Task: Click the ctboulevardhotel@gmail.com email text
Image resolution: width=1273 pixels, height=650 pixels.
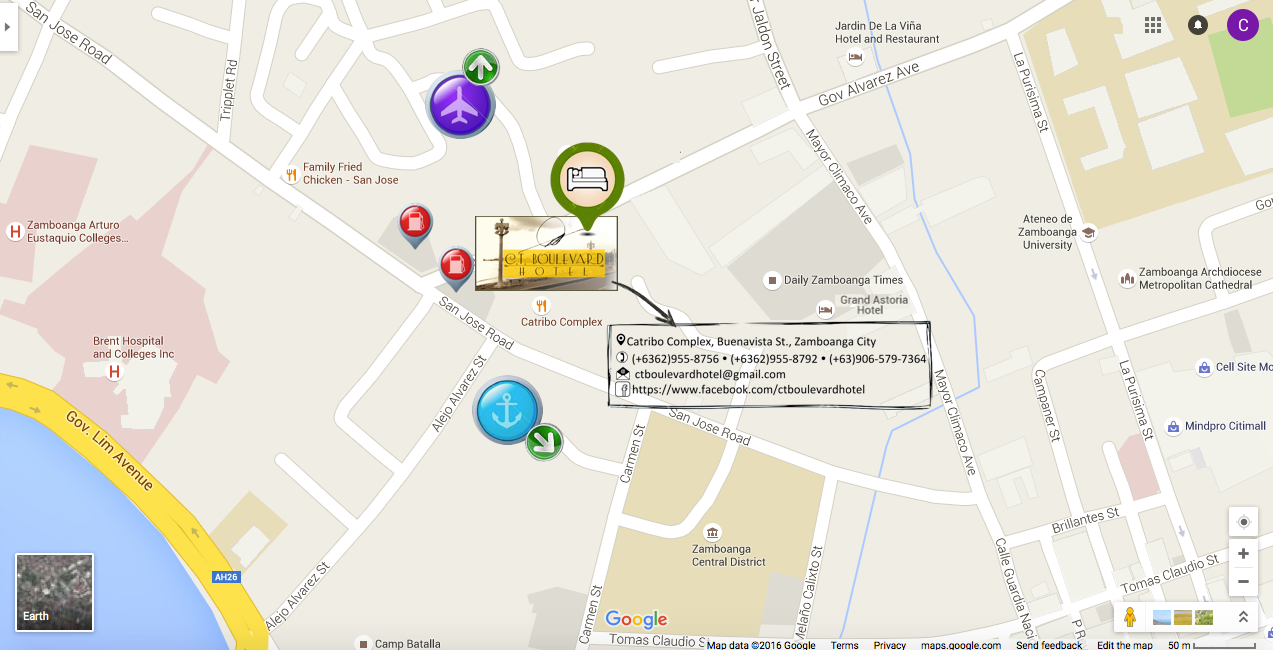Action: coord(710,374)
